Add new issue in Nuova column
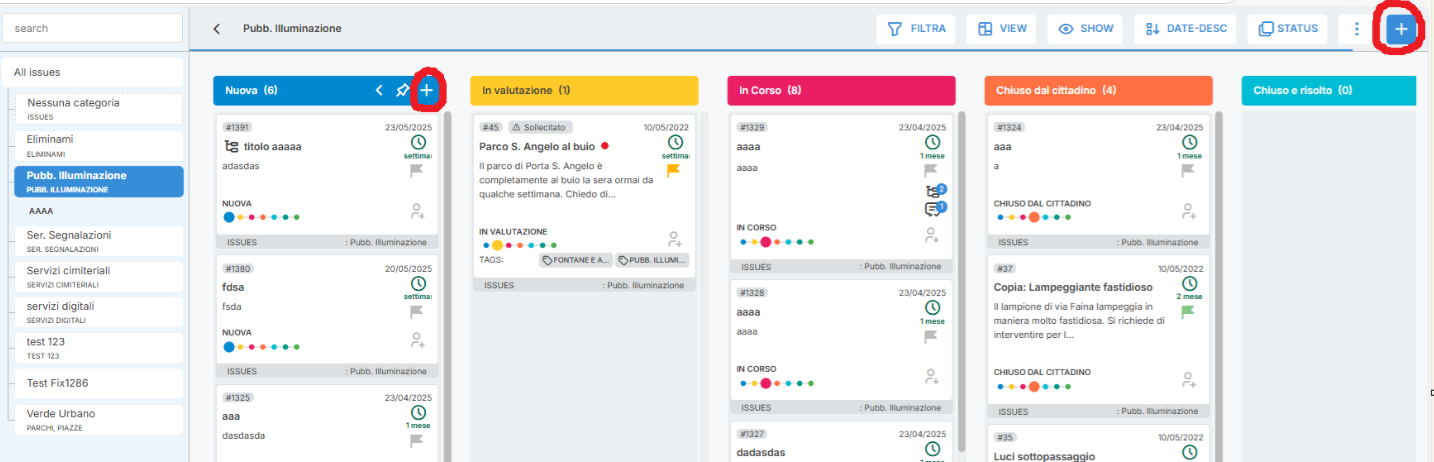Image resolution: width=1434 pixels, height=462 pixels. [427, 91]
